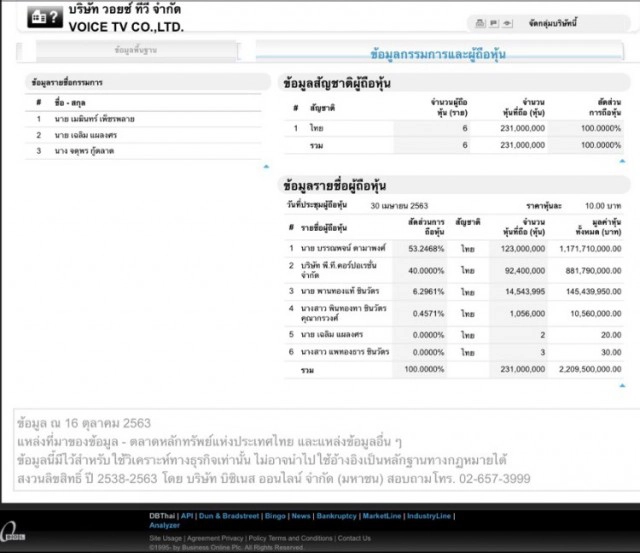Click the 2,209,500,000.00 total value cell

click(590, 369)
